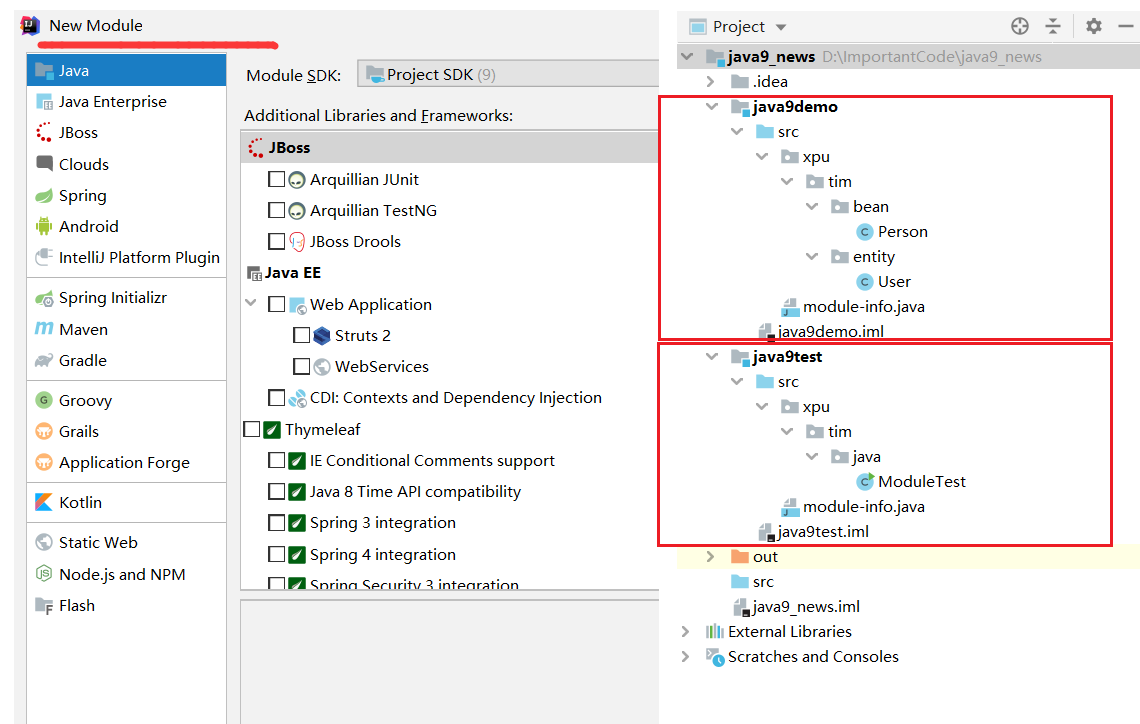Expand the External Libraries node

685,632
